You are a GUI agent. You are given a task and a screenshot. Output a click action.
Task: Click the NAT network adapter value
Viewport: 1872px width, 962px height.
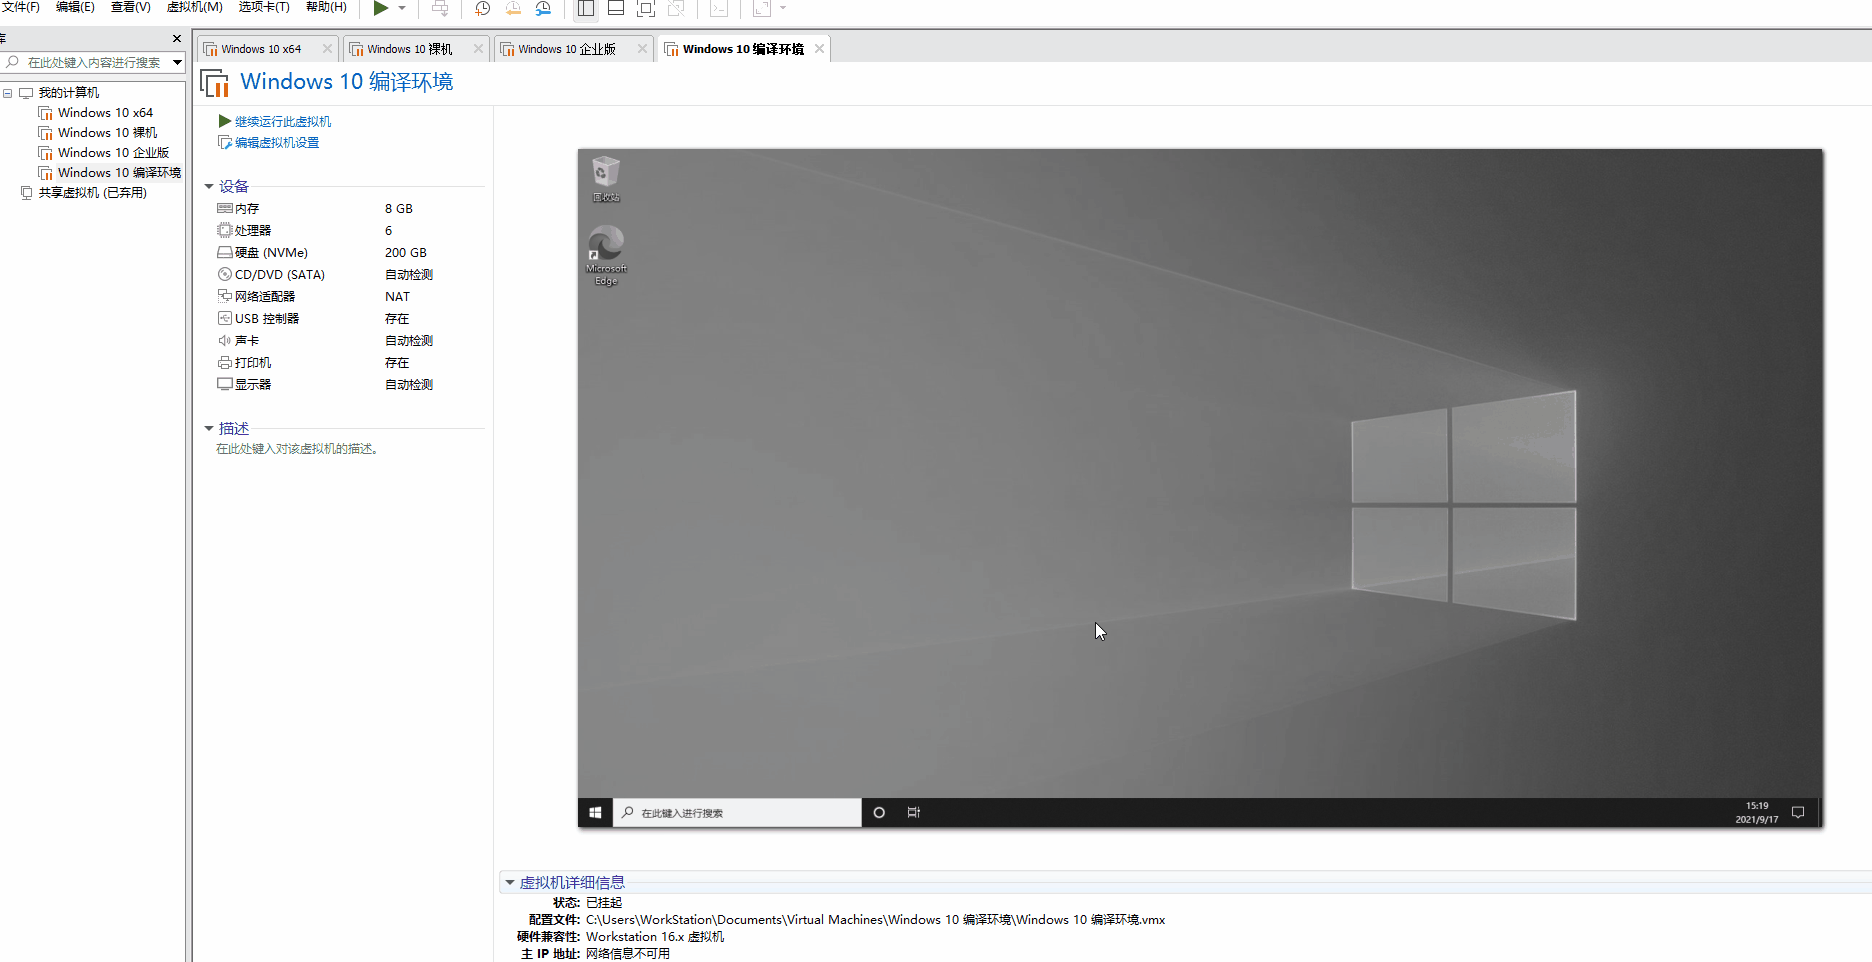pos(397,297)
